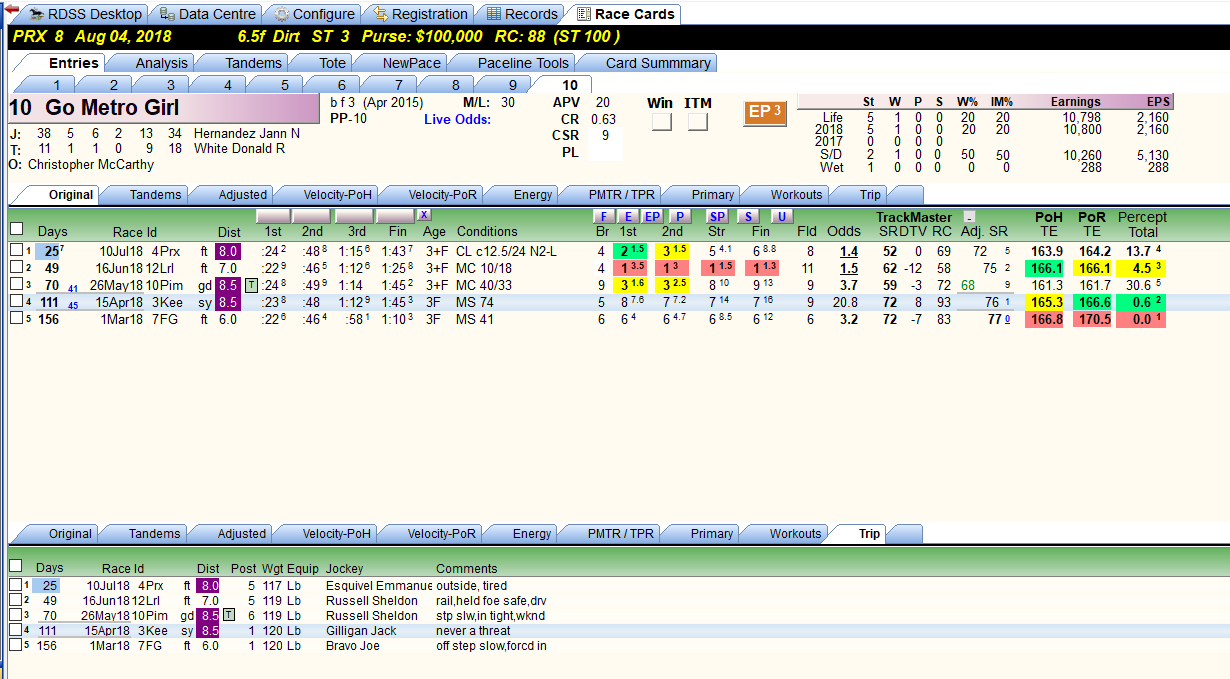1230x679 pixels.
Task: Click the red back arrow icon
Action: [x=11, y=8]
